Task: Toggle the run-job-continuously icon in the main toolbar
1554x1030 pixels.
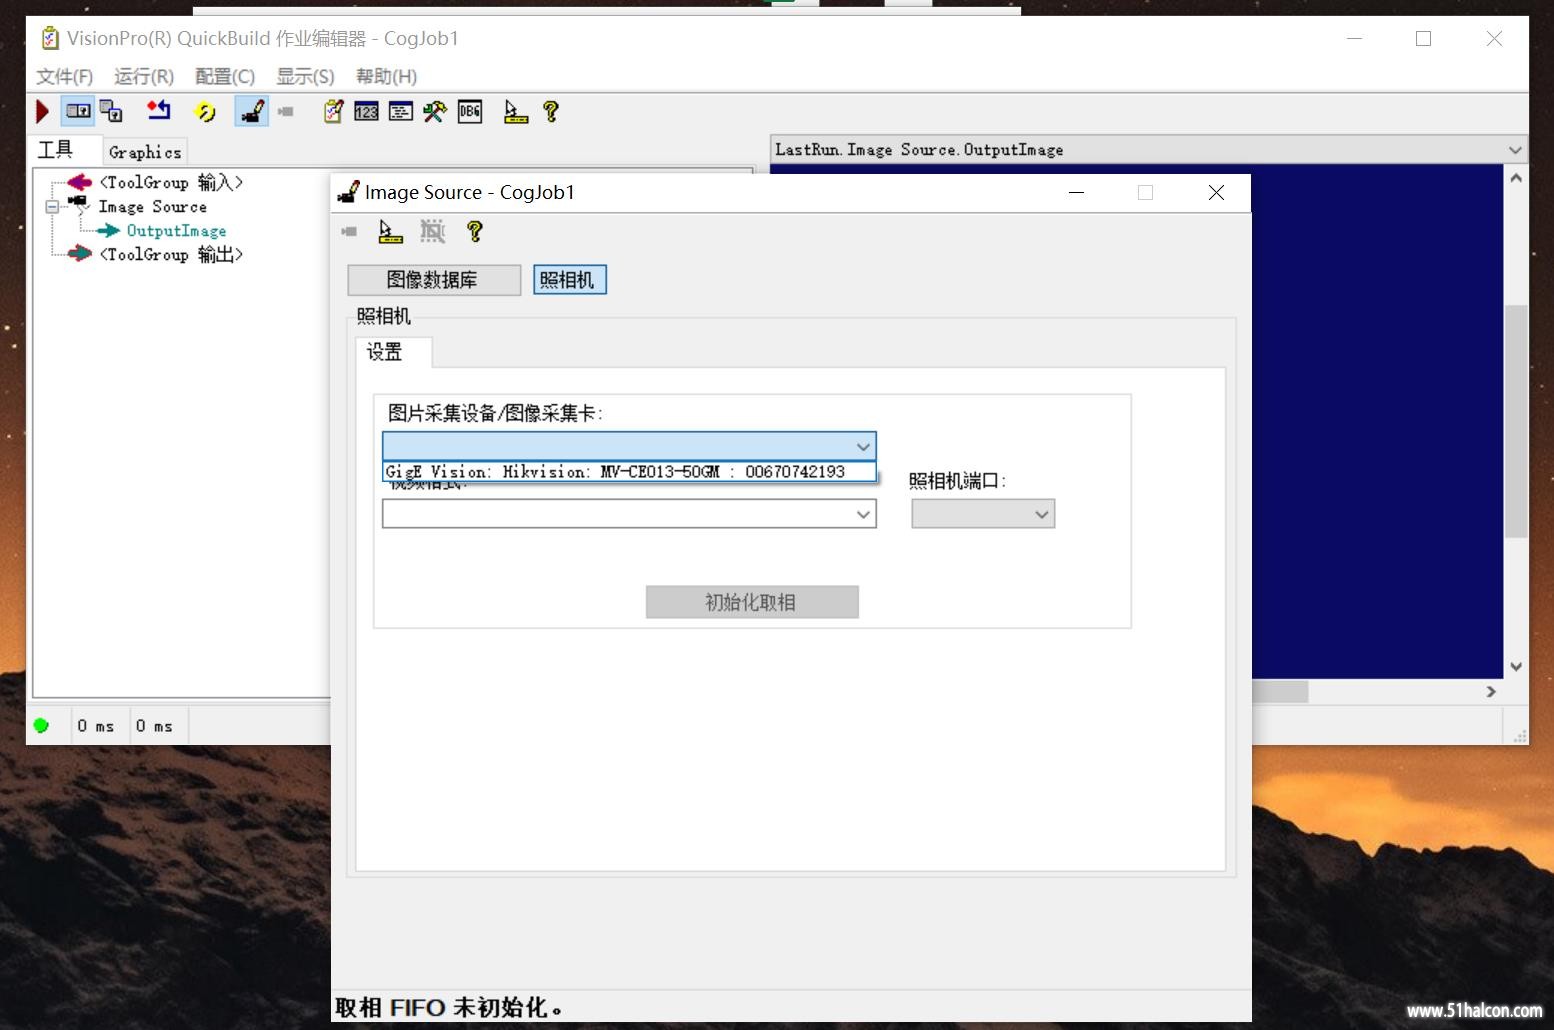Action: [78, 111]
